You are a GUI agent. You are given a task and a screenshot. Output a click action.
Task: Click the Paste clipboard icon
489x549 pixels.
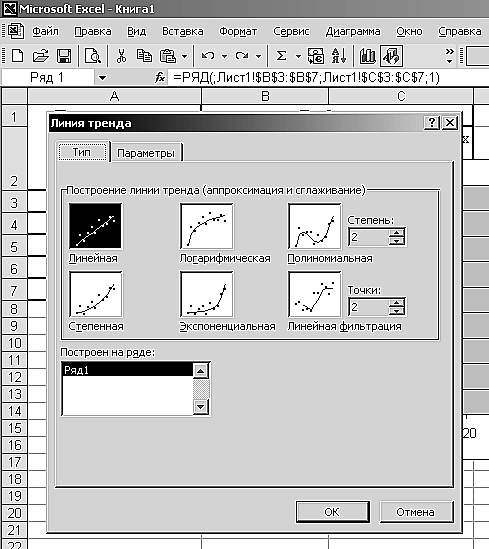[x=168, y=56]
